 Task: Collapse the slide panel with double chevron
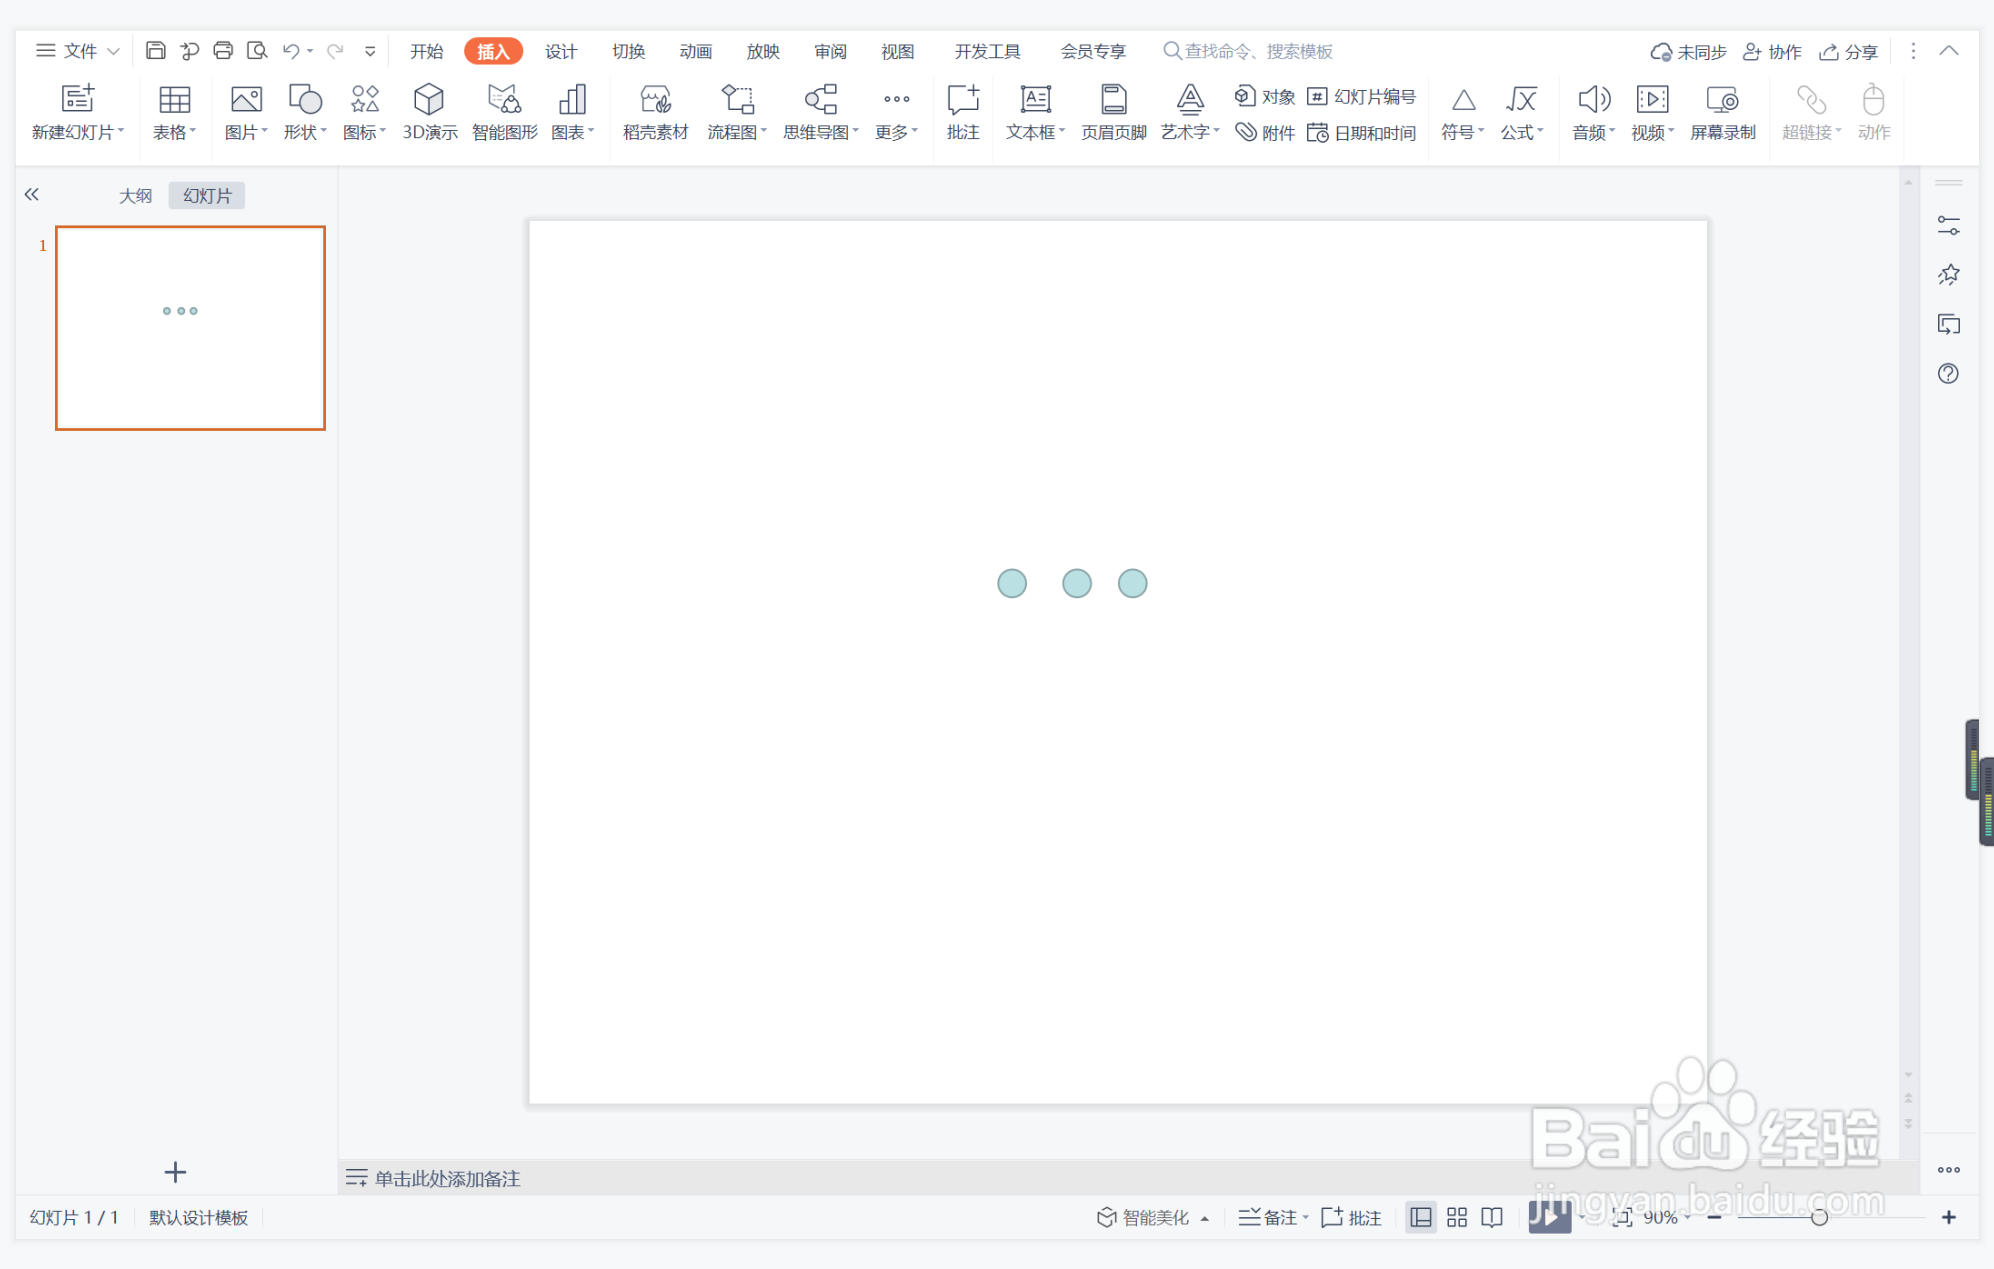coord(32,195)
